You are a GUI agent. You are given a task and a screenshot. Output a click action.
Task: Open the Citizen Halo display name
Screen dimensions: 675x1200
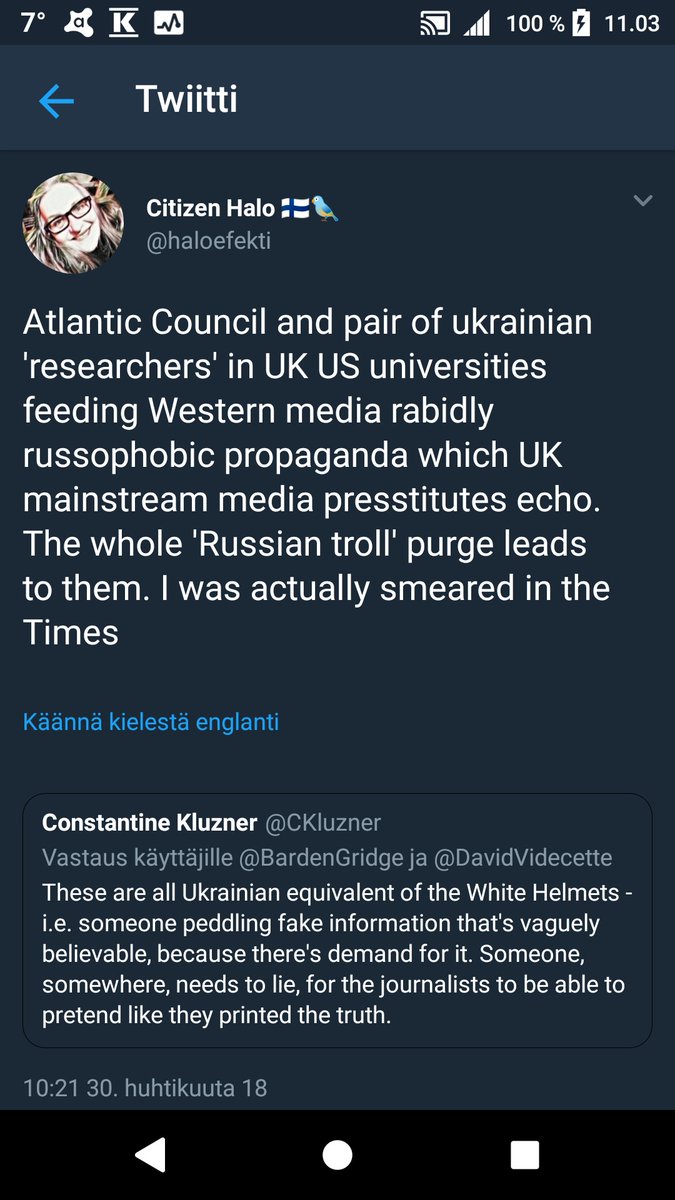pyautogui.click(x=210, y=208)
